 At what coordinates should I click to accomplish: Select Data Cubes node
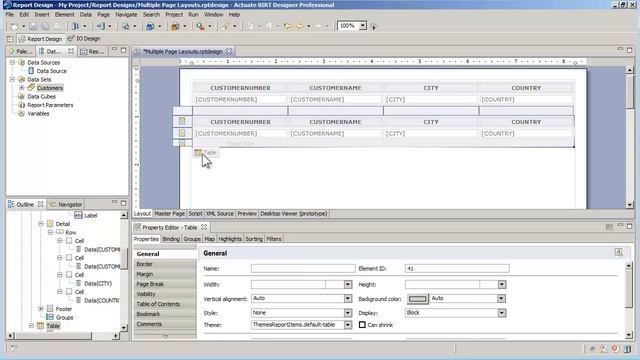(41, 97)
